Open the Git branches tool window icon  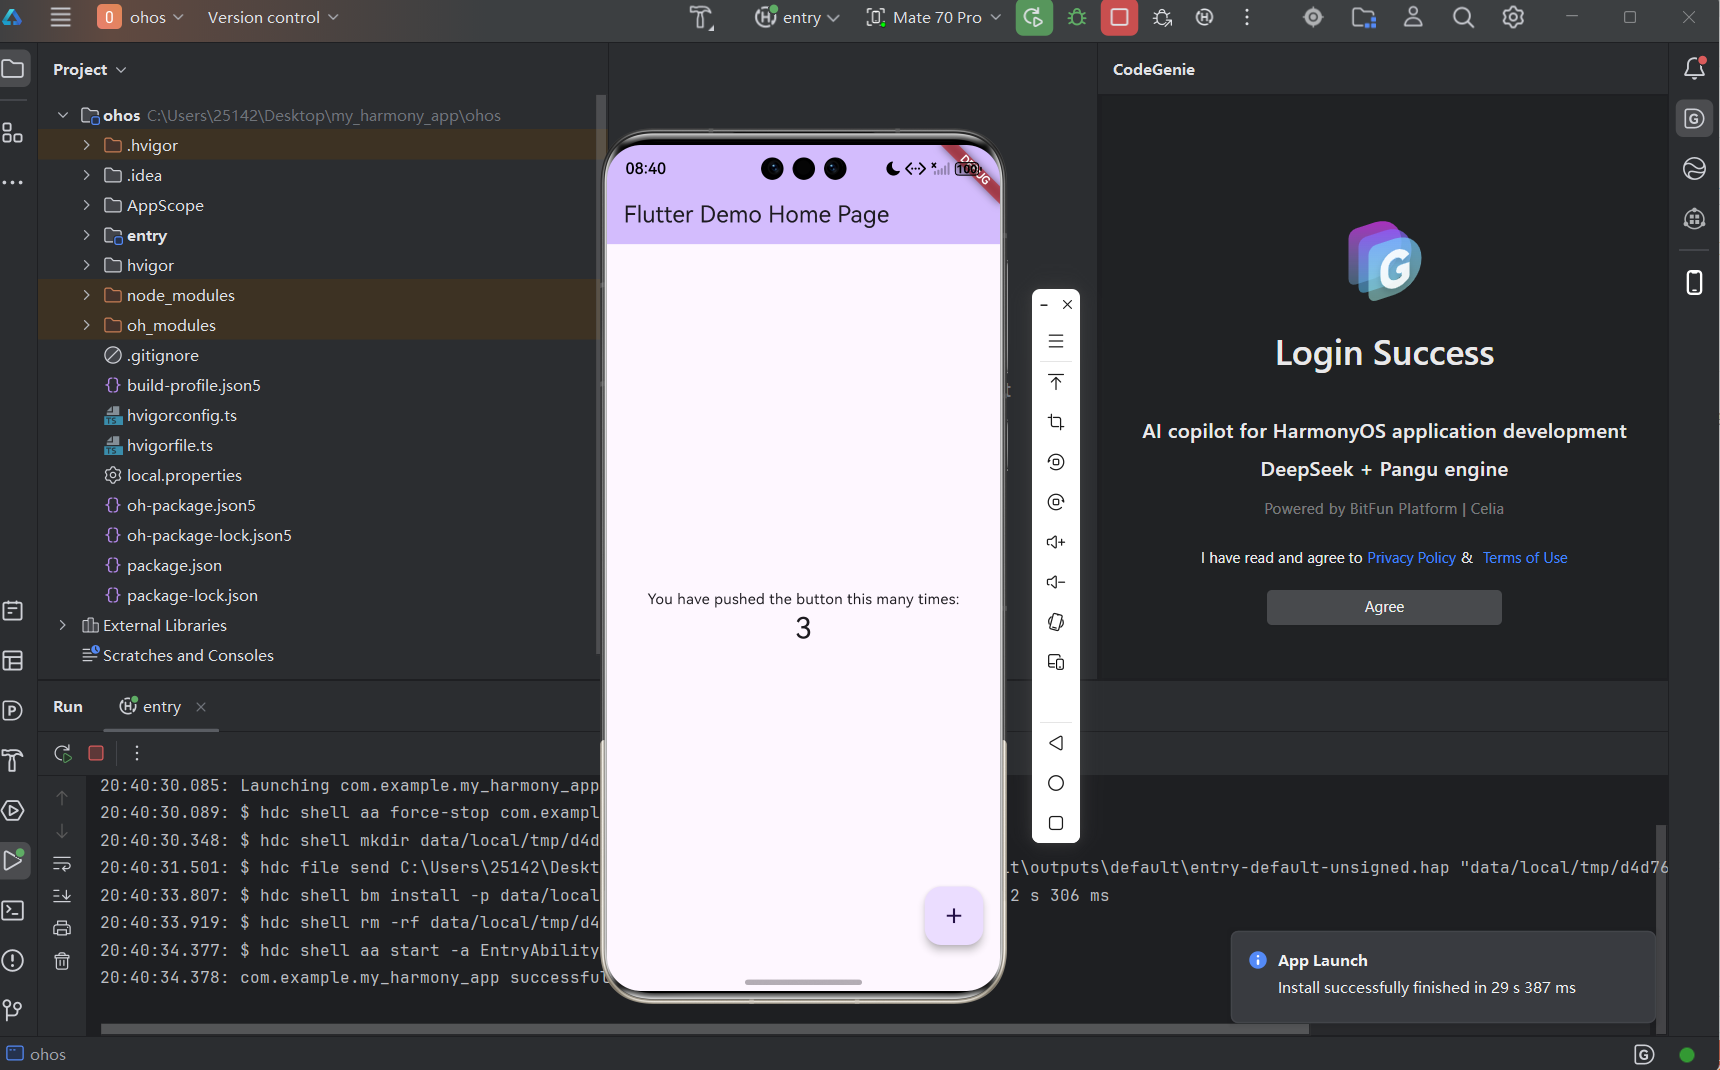click(x=13, y=1010)
